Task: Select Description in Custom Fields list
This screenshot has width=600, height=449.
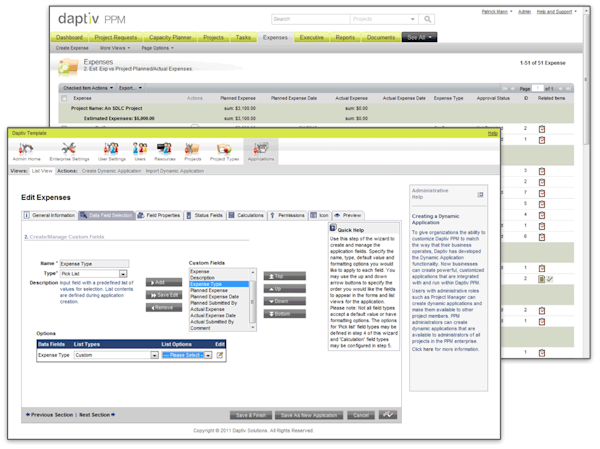Action: click(202, 278)
